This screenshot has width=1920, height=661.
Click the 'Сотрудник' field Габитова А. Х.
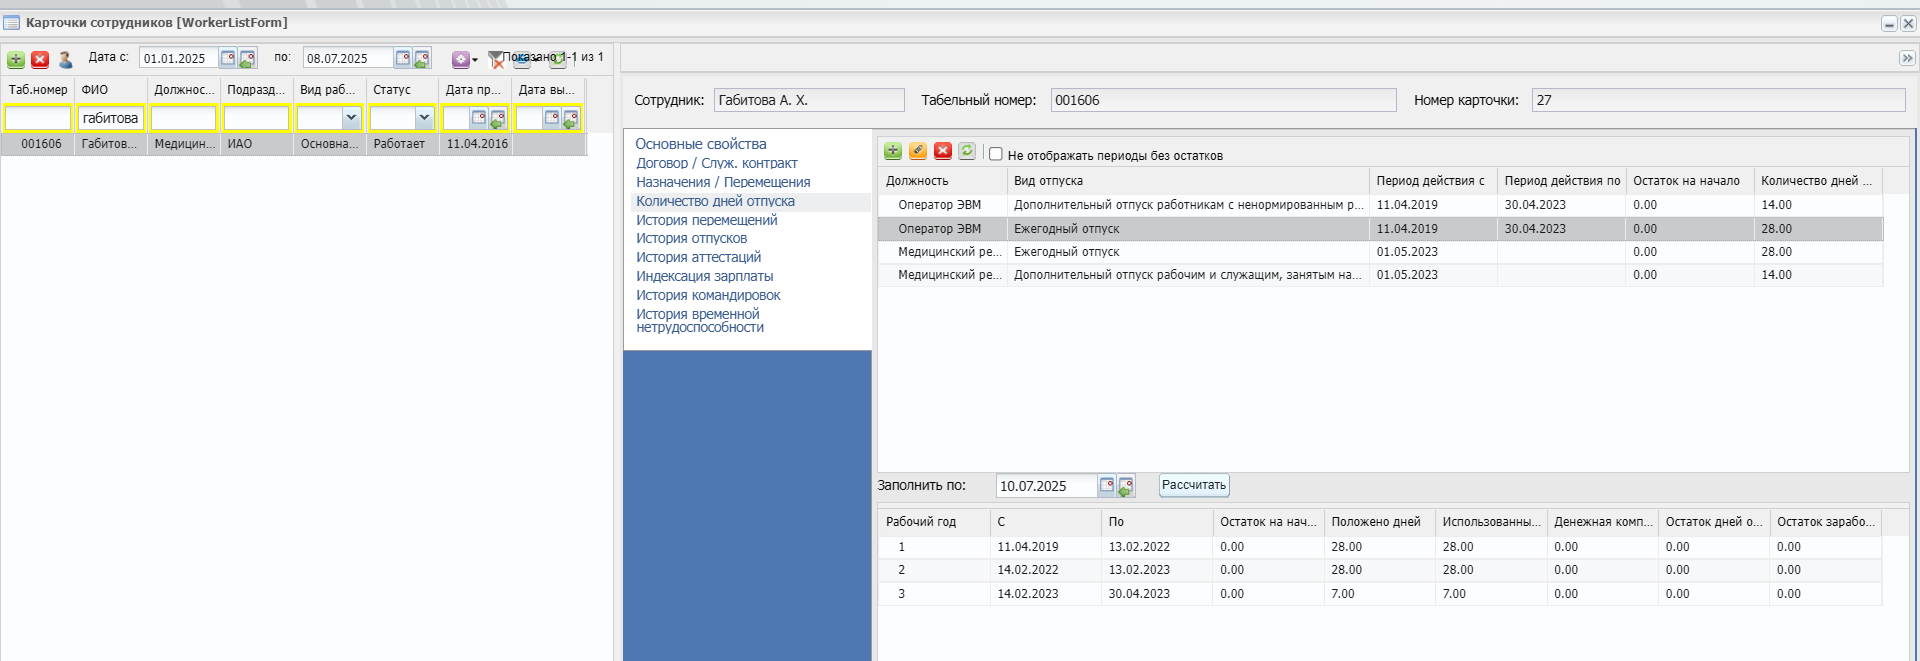pyautogui.click(x=809, y=100)
